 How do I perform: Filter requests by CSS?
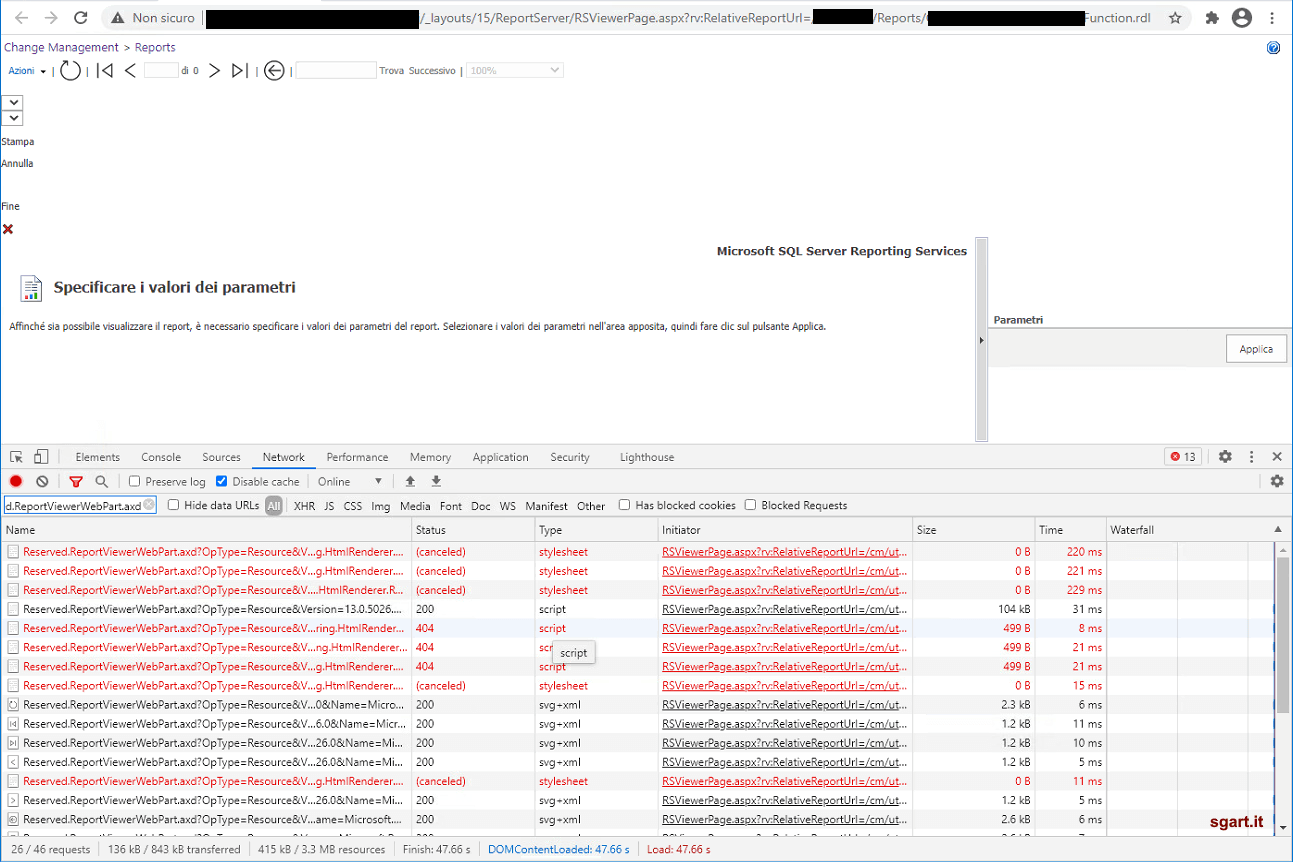(x=353, y=506)
